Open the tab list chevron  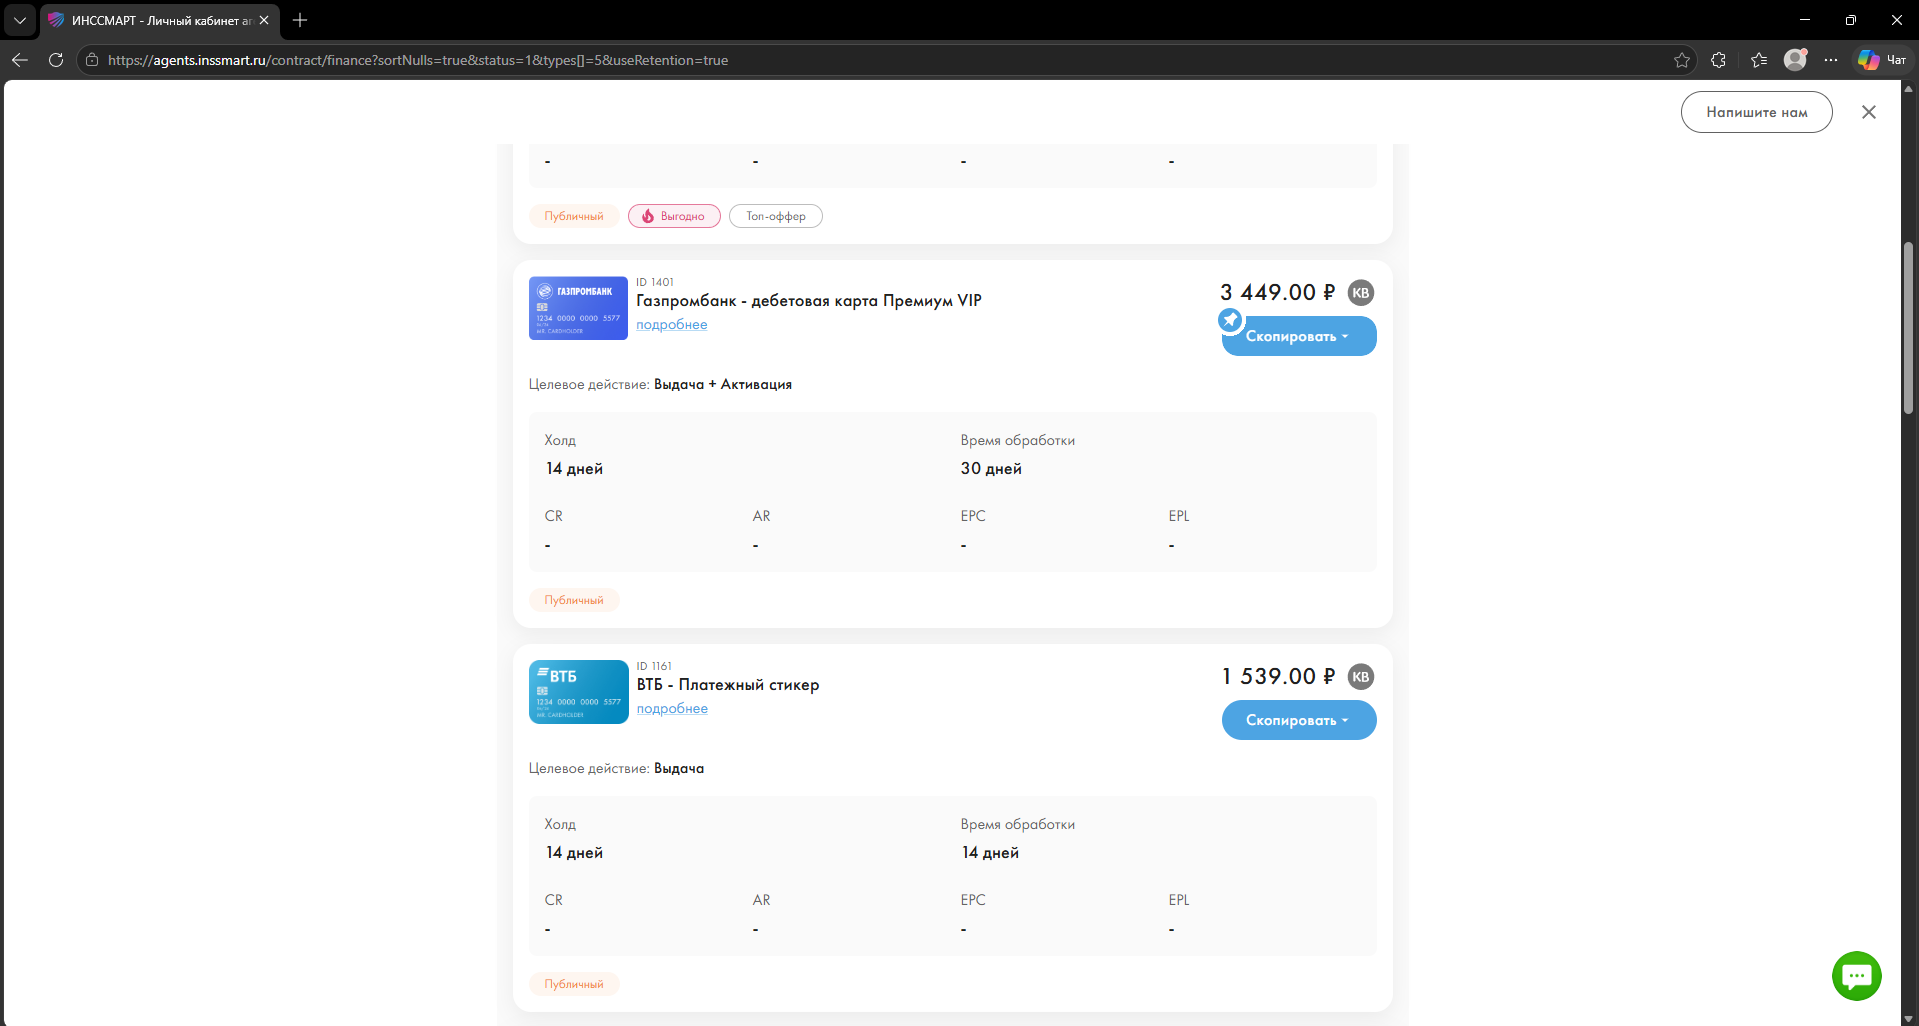click(x=20, y=20)
